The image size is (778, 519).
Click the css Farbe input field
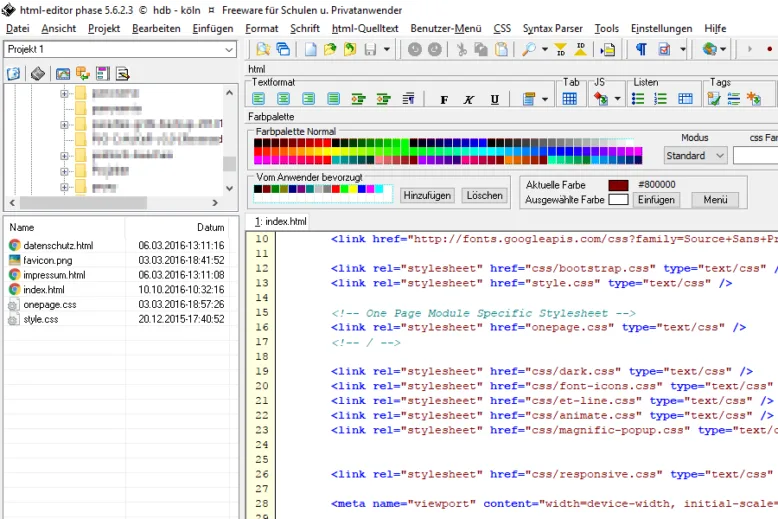tap(755, 156)
